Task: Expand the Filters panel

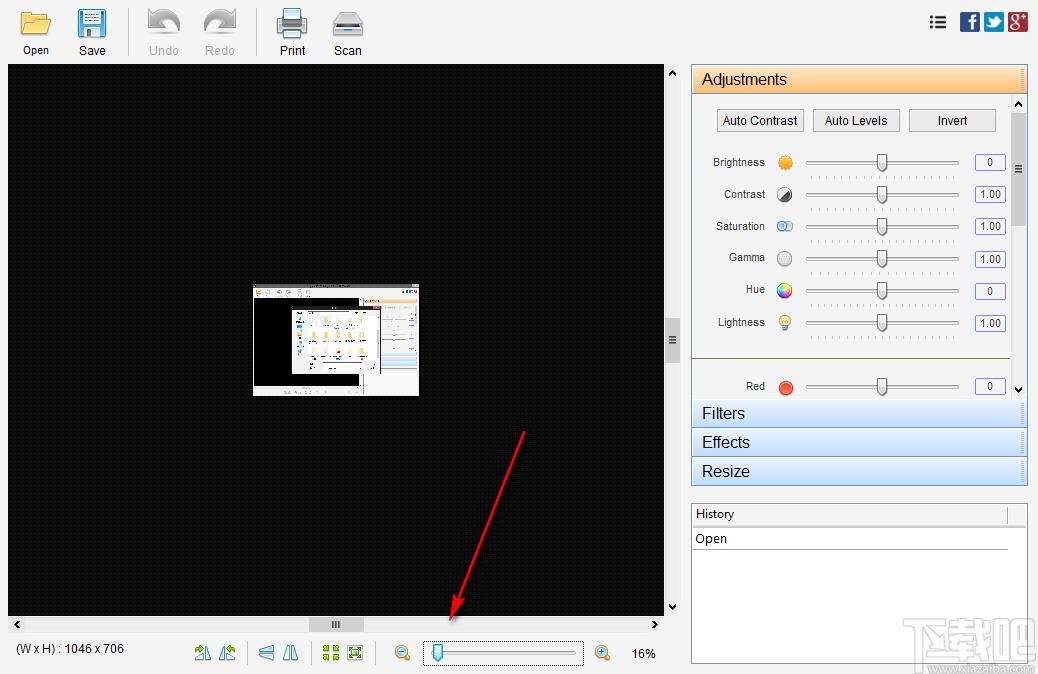Action: point(859,413)
